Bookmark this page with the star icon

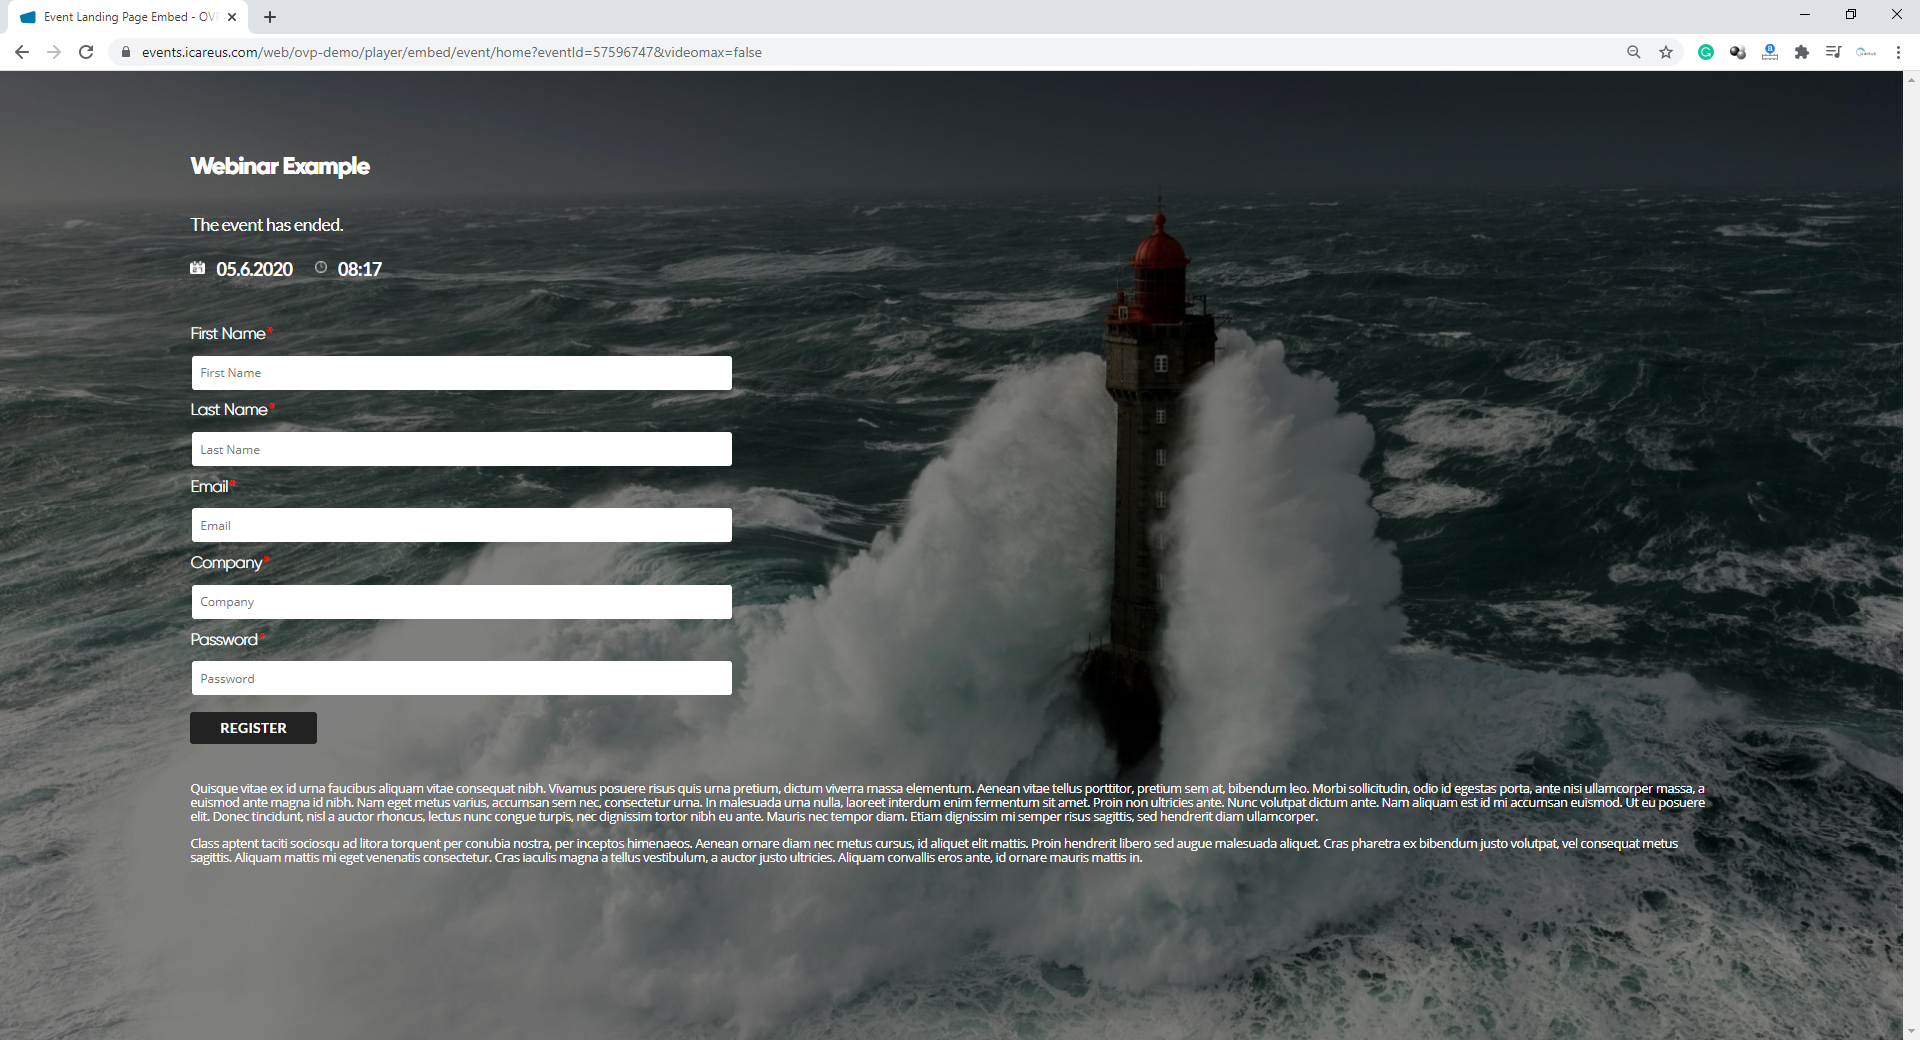[x=1666, y=52]
